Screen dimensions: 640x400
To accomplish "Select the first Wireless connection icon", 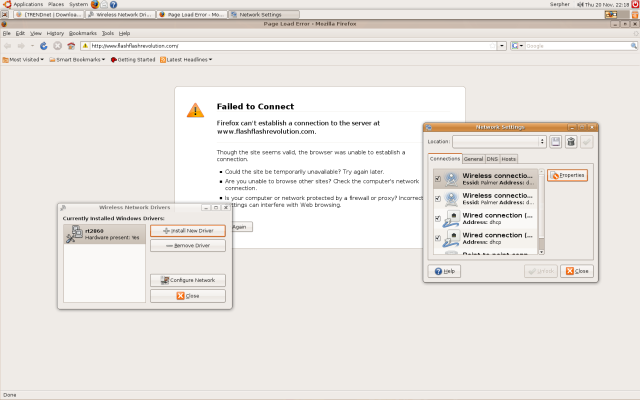I will [451, 179].
